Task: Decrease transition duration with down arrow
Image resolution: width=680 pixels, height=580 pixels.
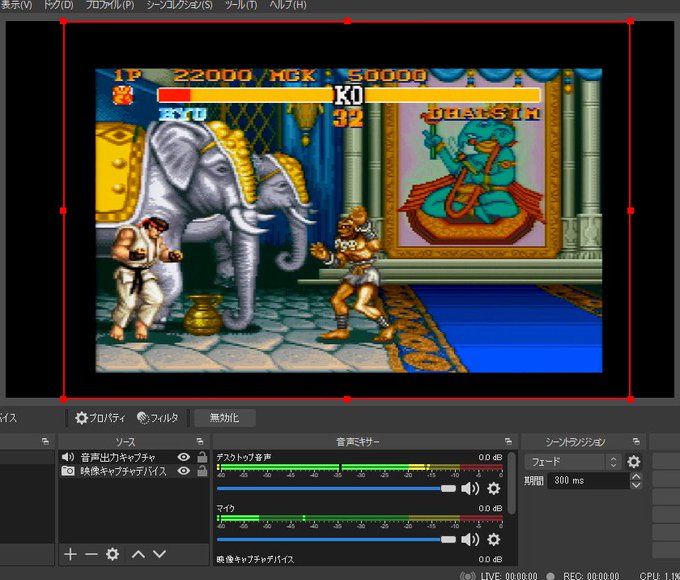Action: pos(636,485)
